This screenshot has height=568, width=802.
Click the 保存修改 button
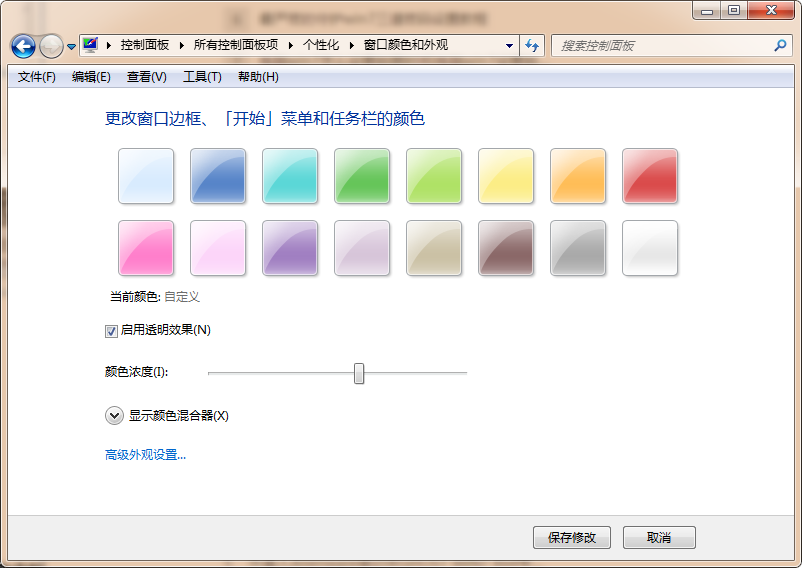tap(572, 537)
